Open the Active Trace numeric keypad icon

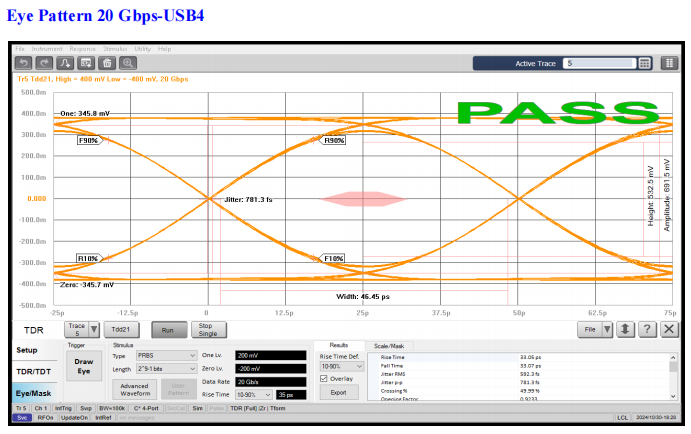[644, 63]
